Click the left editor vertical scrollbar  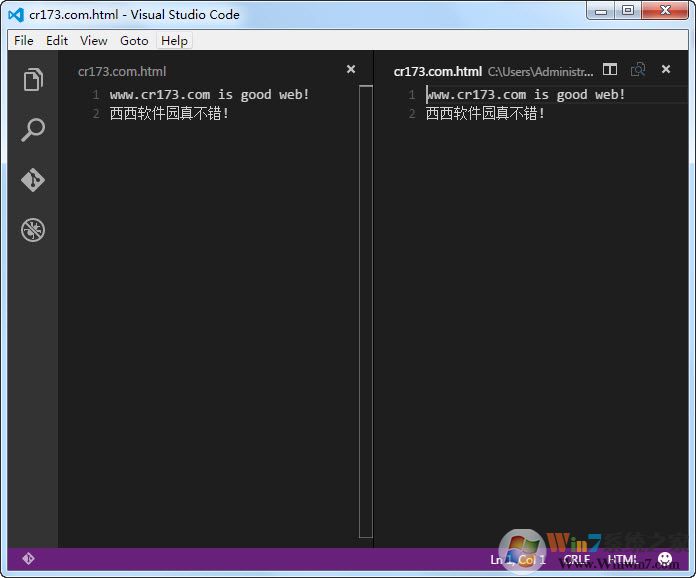point(366,311)
